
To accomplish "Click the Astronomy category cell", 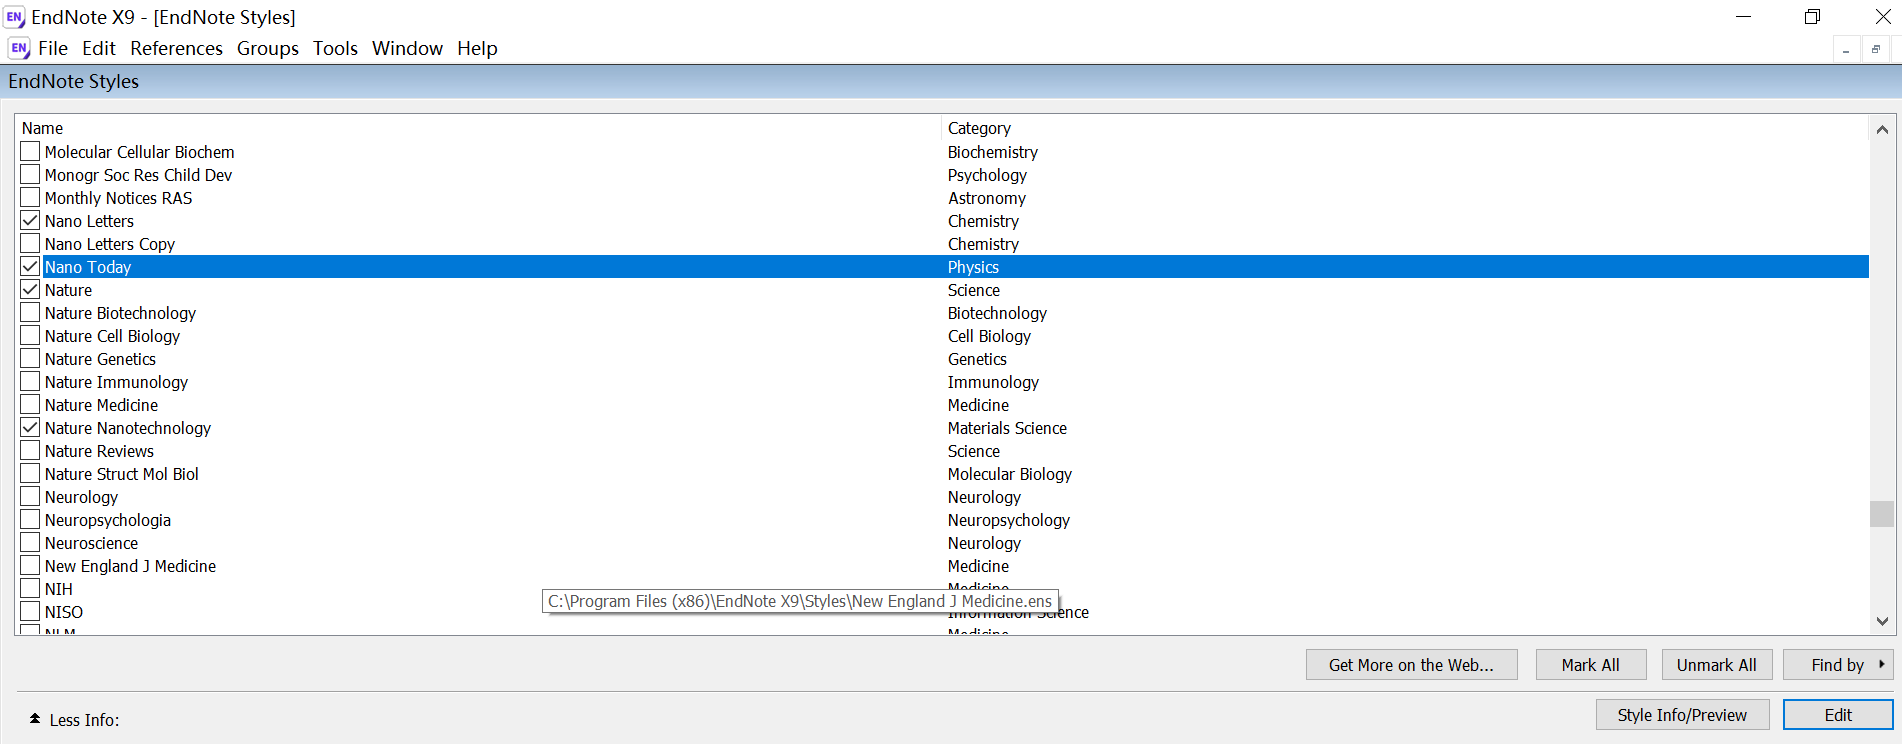I will (986, 198).
